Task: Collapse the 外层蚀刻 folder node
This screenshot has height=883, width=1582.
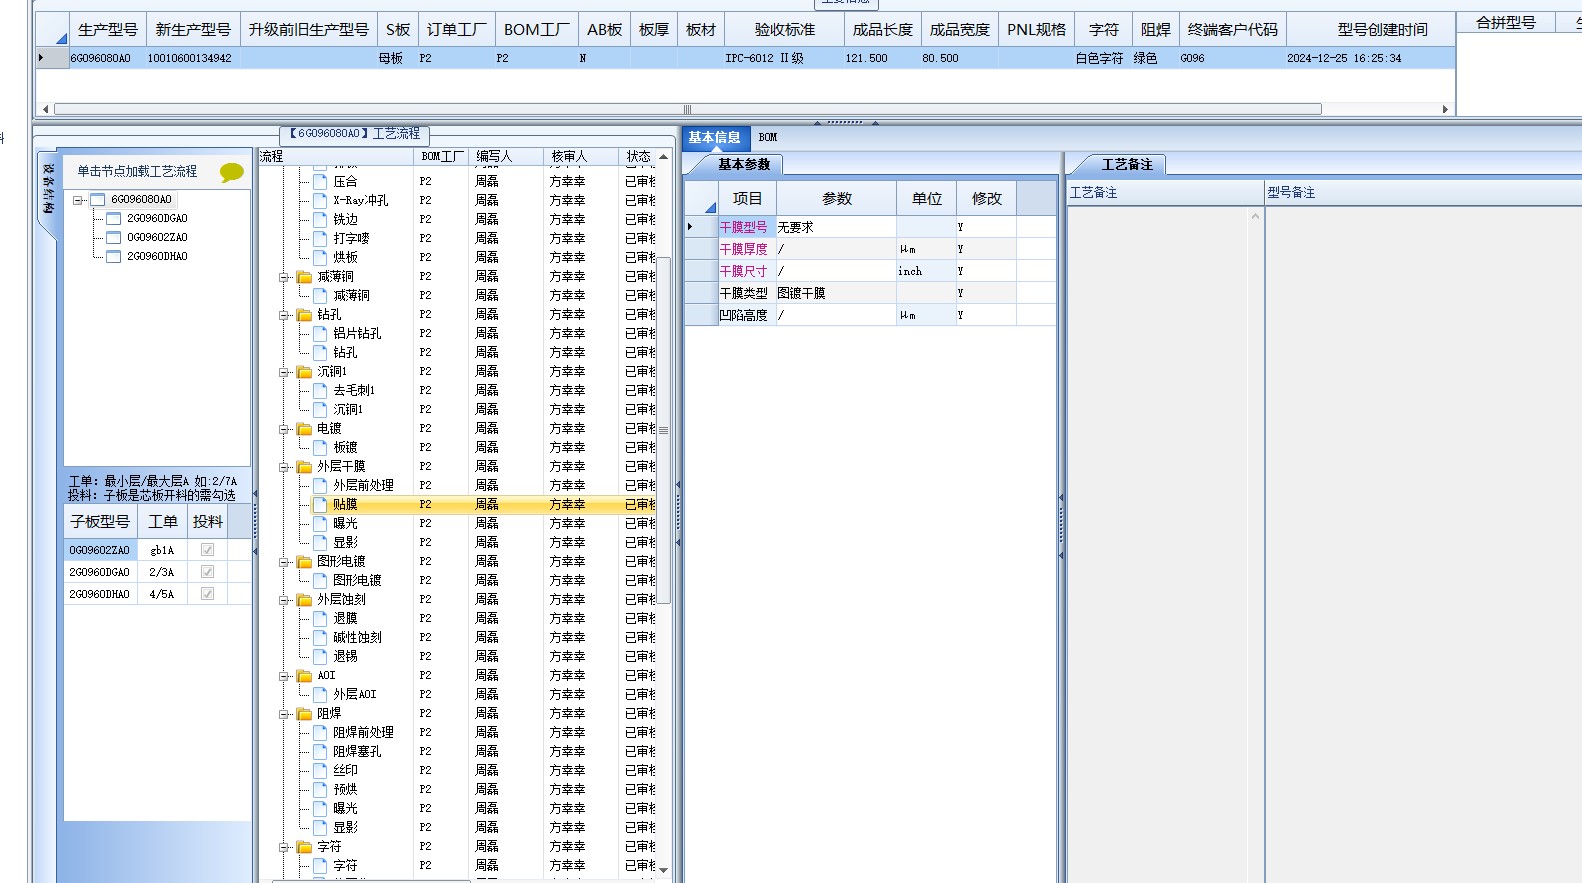Action: pos(284,600)
